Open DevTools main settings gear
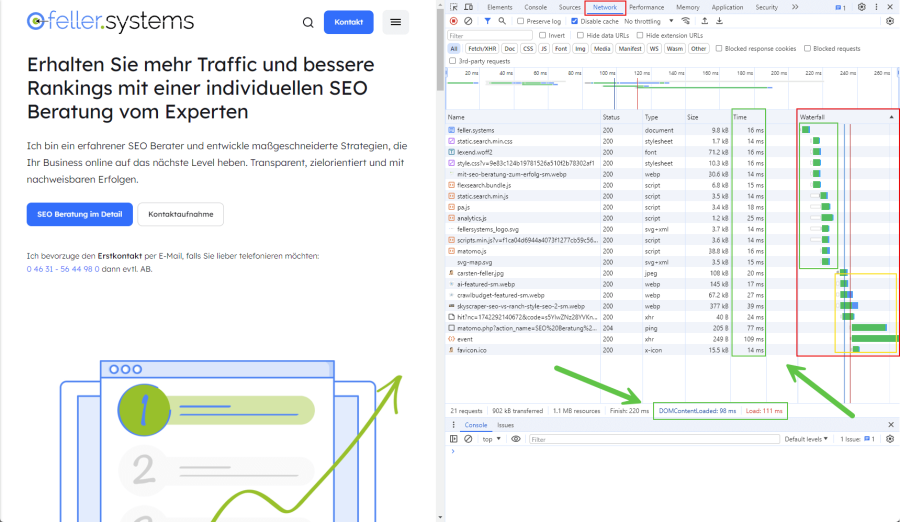Viewport: 900px width, 522px height. click(x=862, y=7)
